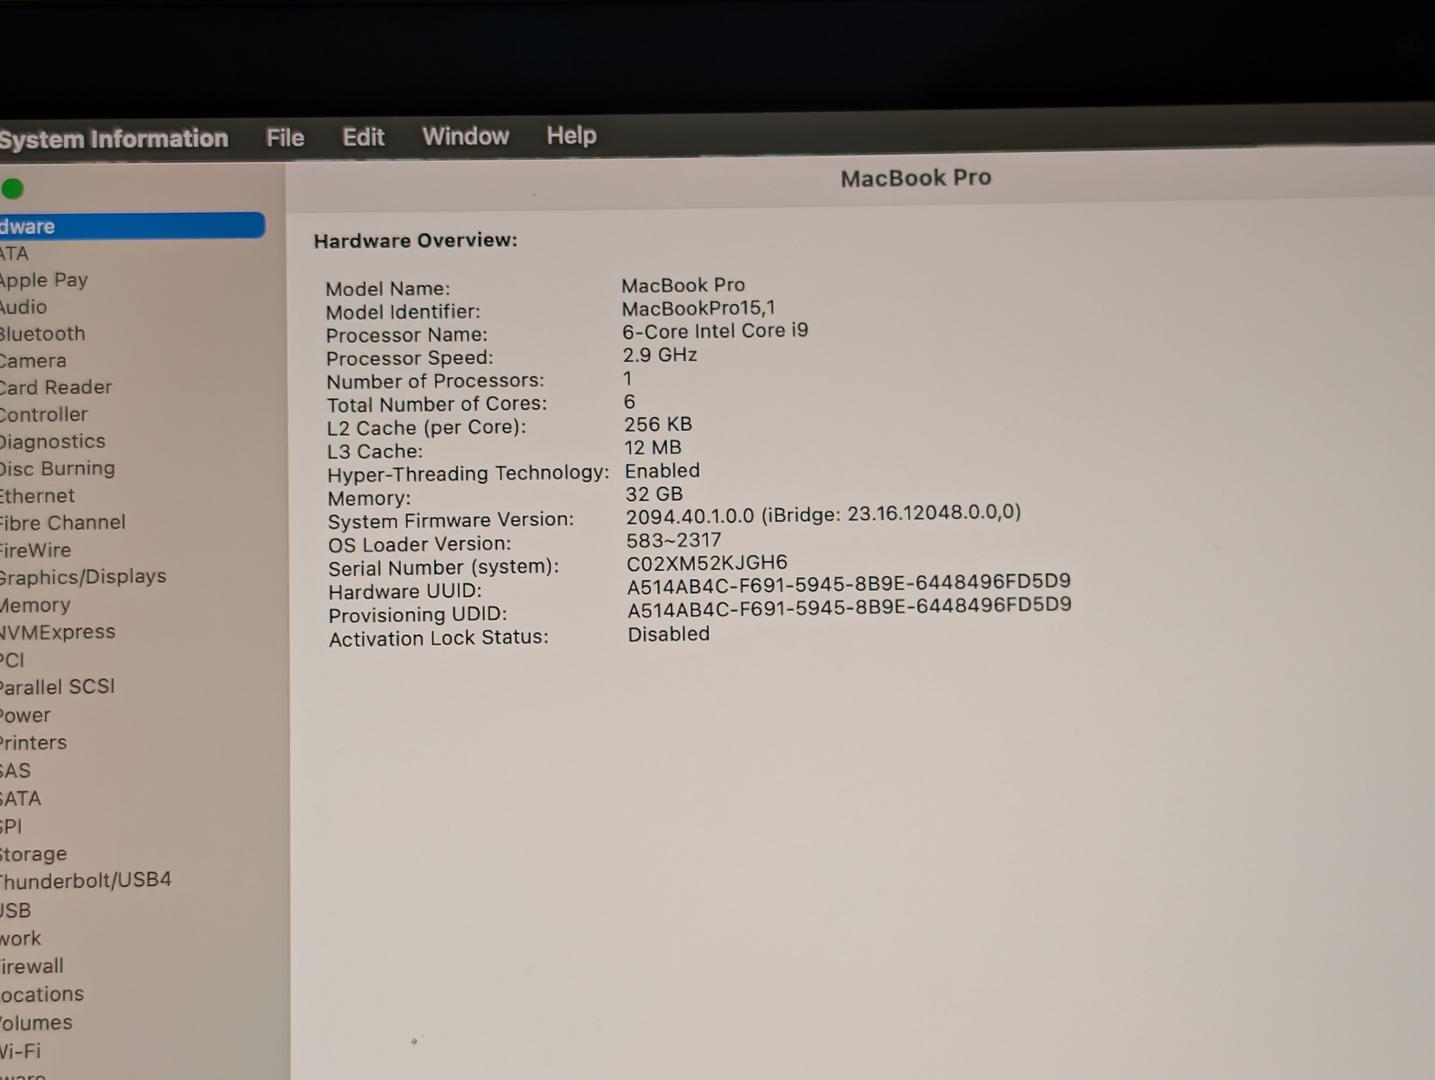Select the System Firmware Version value
Viewport: 1435px width, 1080px height.
pos(823,514)
